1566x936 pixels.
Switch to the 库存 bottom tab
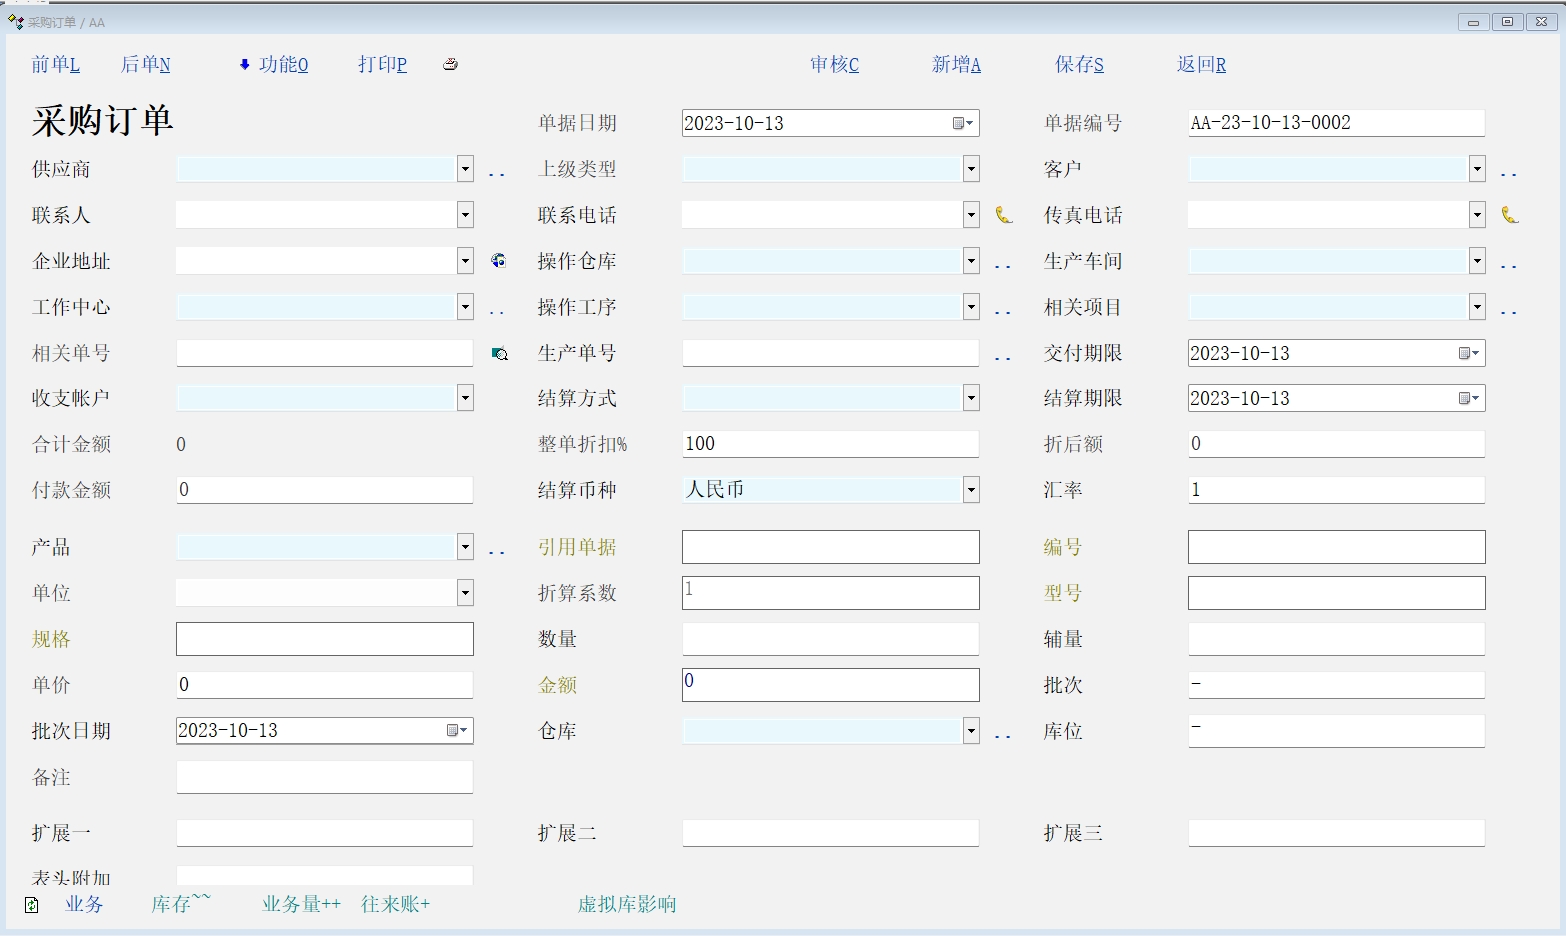(180, 904)
